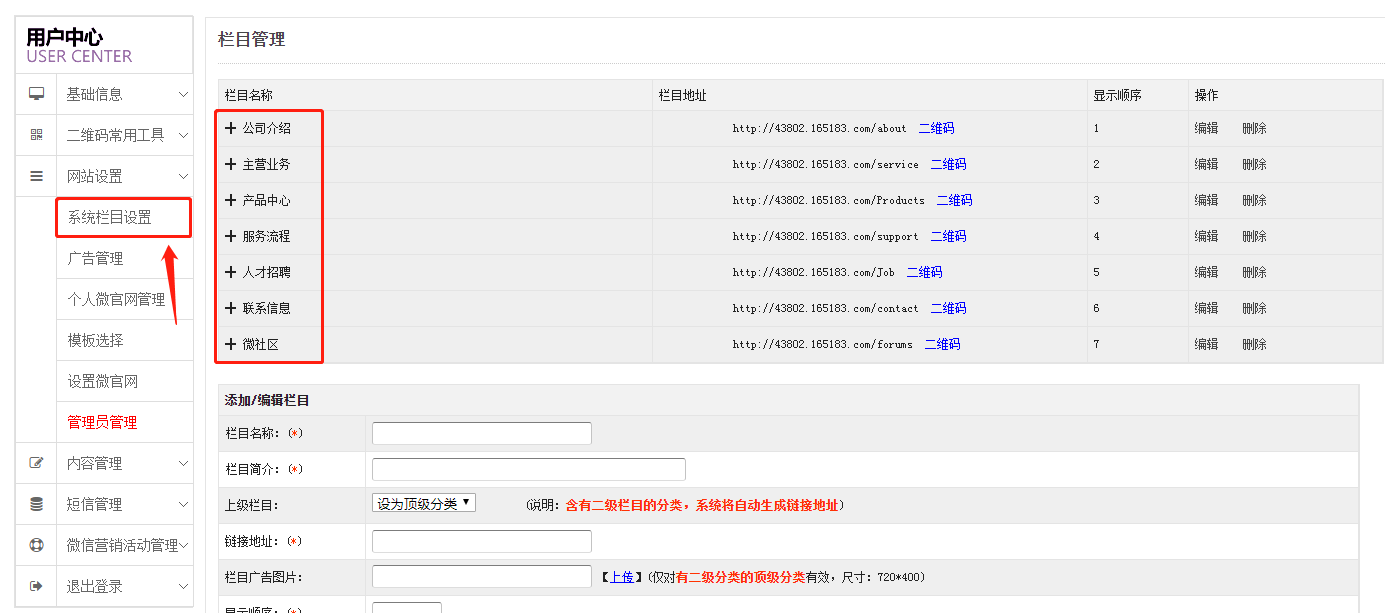1385x613 pixels.
Task: Open 管理员管理 in the sidebar
Action: 102,422
